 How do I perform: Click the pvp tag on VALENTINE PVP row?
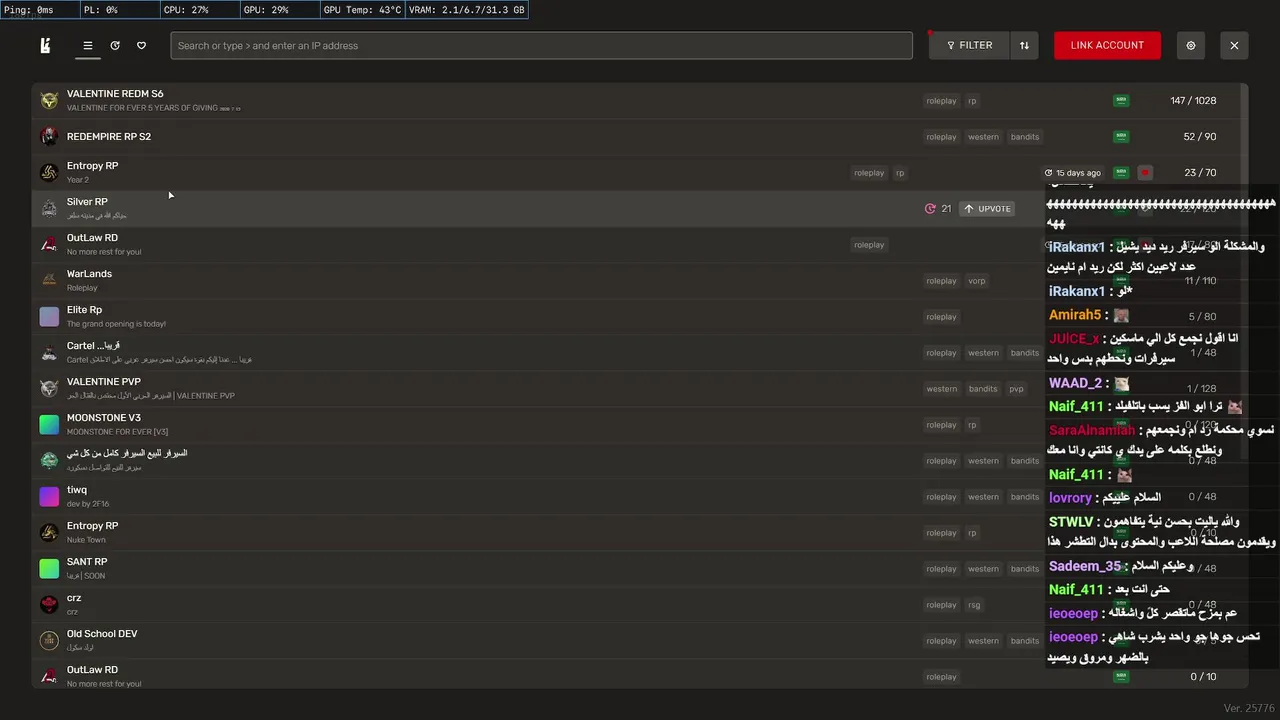[x=1016, y=389]
